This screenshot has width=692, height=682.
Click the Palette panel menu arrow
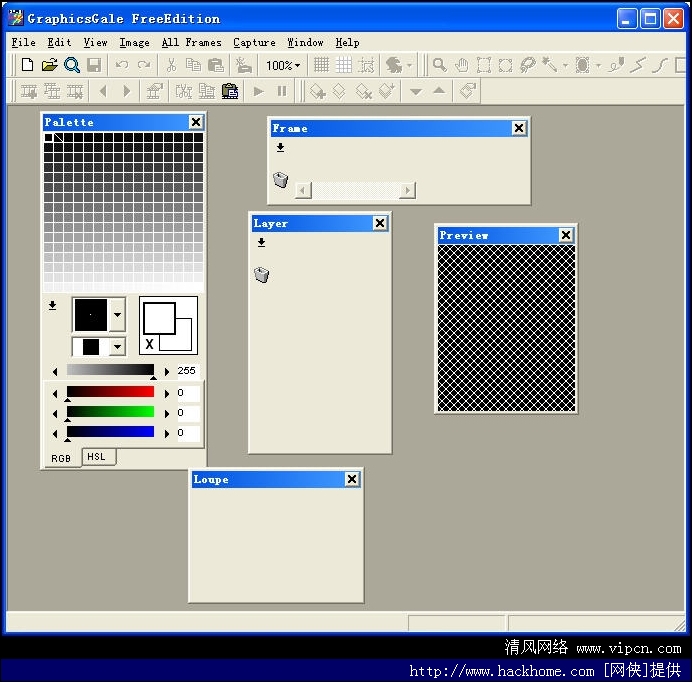point(53,305)
